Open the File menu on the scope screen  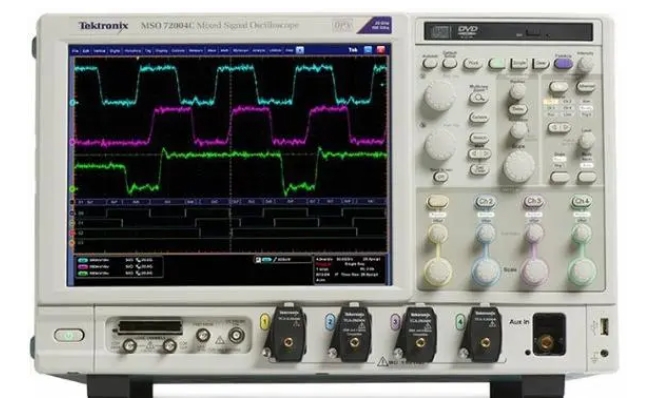coord(75,51)
